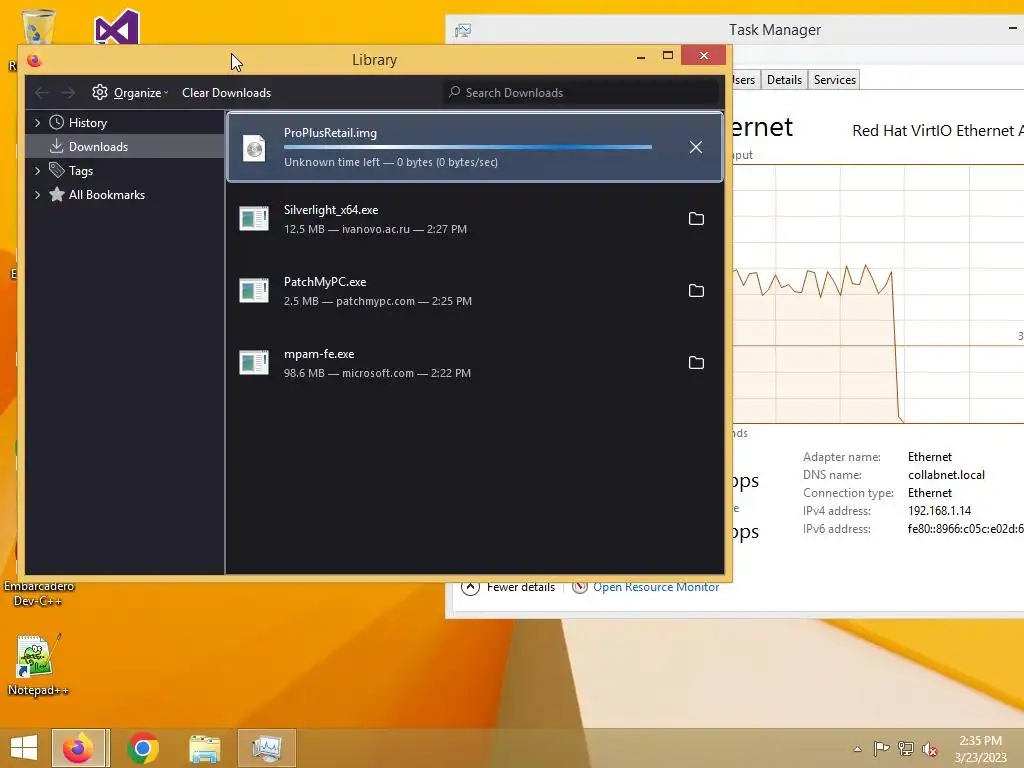1024x768 pixels.
Task: Click the Silverlight_x64.exe file icon
Action: pos(254,219)
